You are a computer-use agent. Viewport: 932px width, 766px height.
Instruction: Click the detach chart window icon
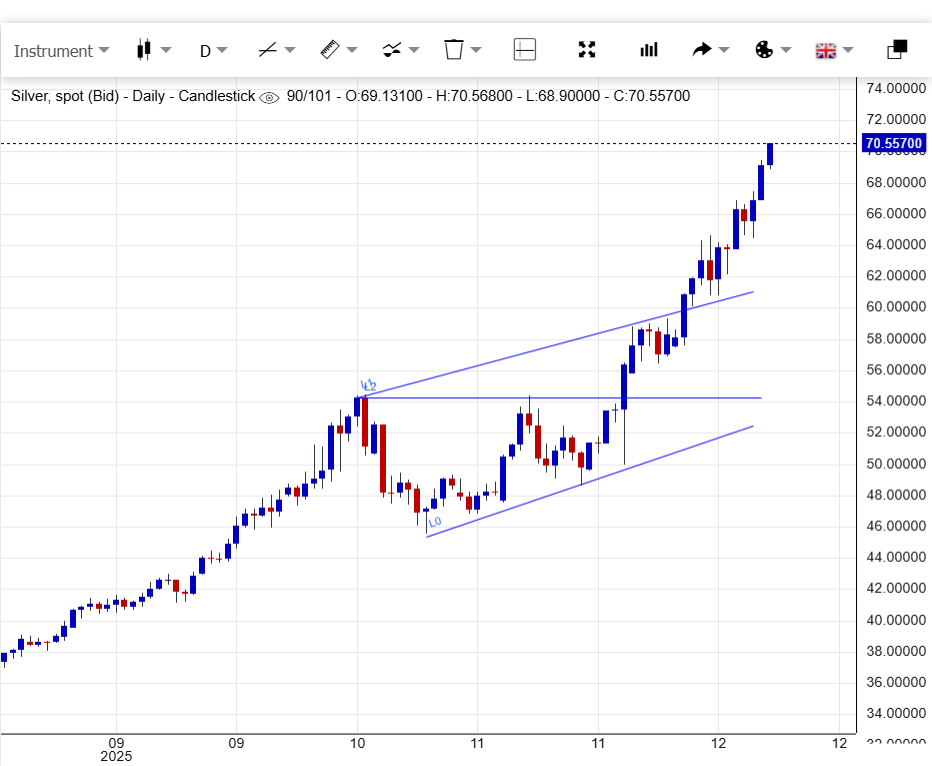click(897, 49)
